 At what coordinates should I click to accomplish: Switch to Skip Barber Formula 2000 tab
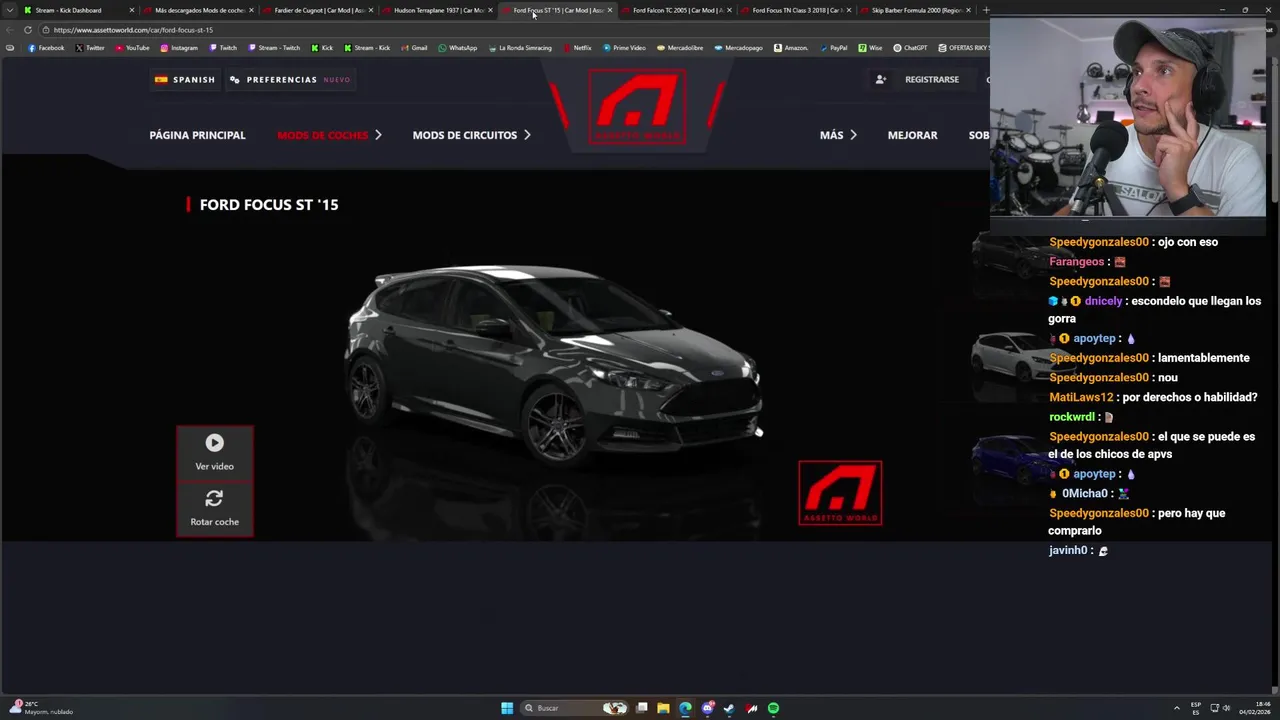[915, 10]
